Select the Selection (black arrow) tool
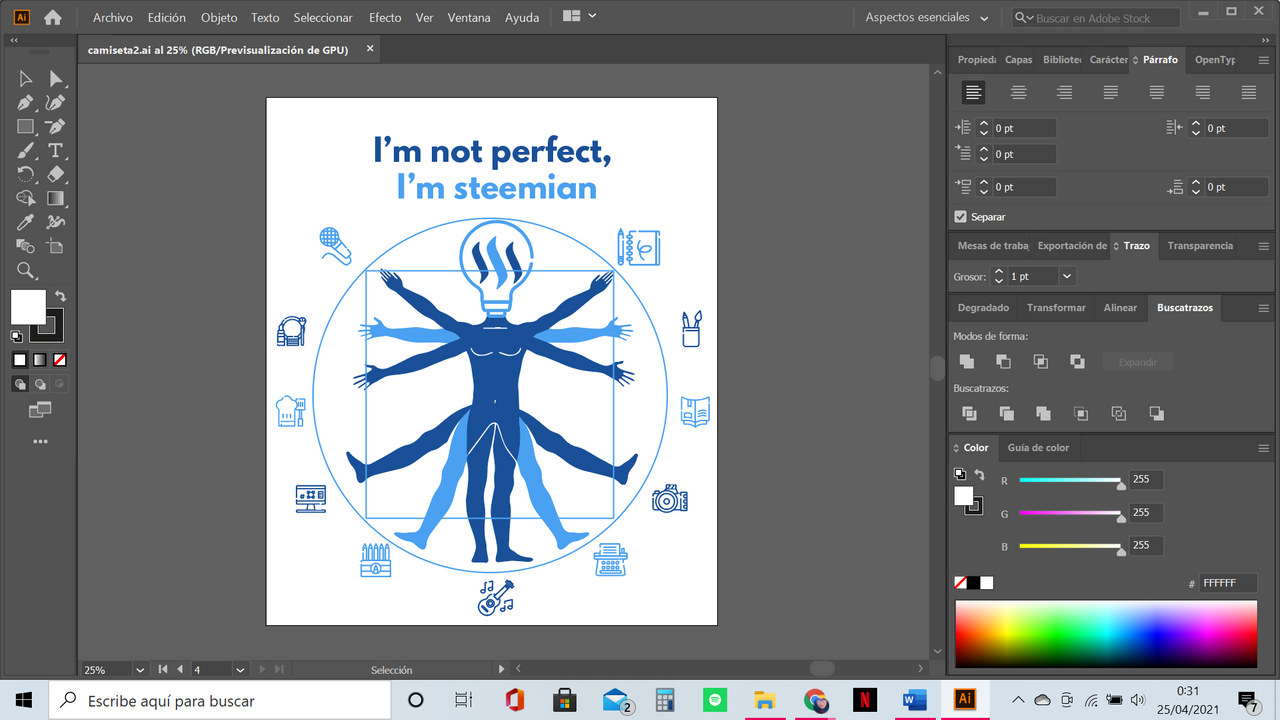Viewport: 1280px width, 720px height. (26, 79)
